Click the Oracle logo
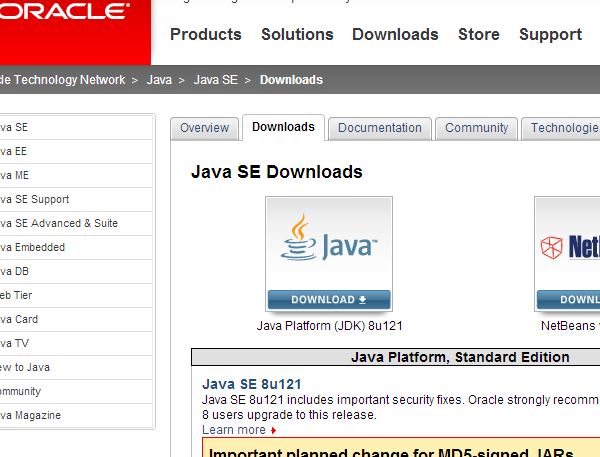This screenshot has width=600, height=457. point(64,11)
